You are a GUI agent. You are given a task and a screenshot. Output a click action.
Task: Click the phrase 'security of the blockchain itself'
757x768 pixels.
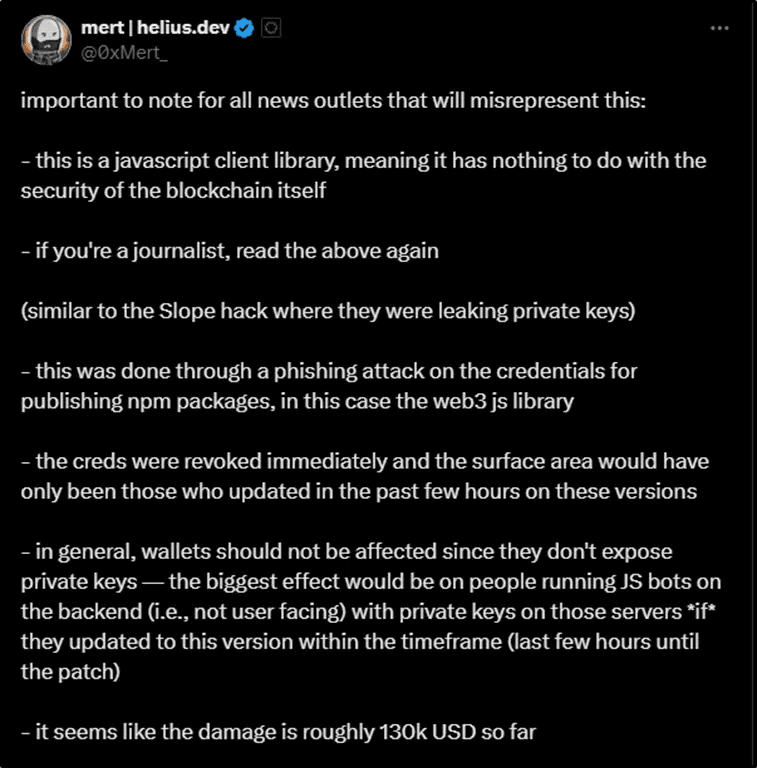pyautogui.click(x=173, y=191)
